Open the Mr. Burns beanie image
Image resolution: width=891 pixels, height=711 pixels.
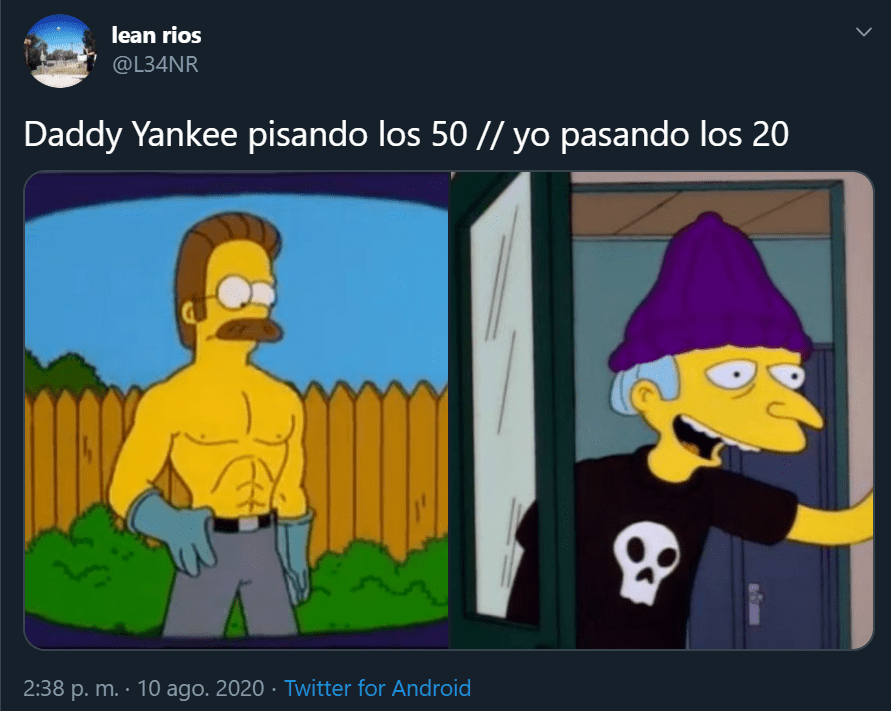pyautogui.click(x=662, y=410)
